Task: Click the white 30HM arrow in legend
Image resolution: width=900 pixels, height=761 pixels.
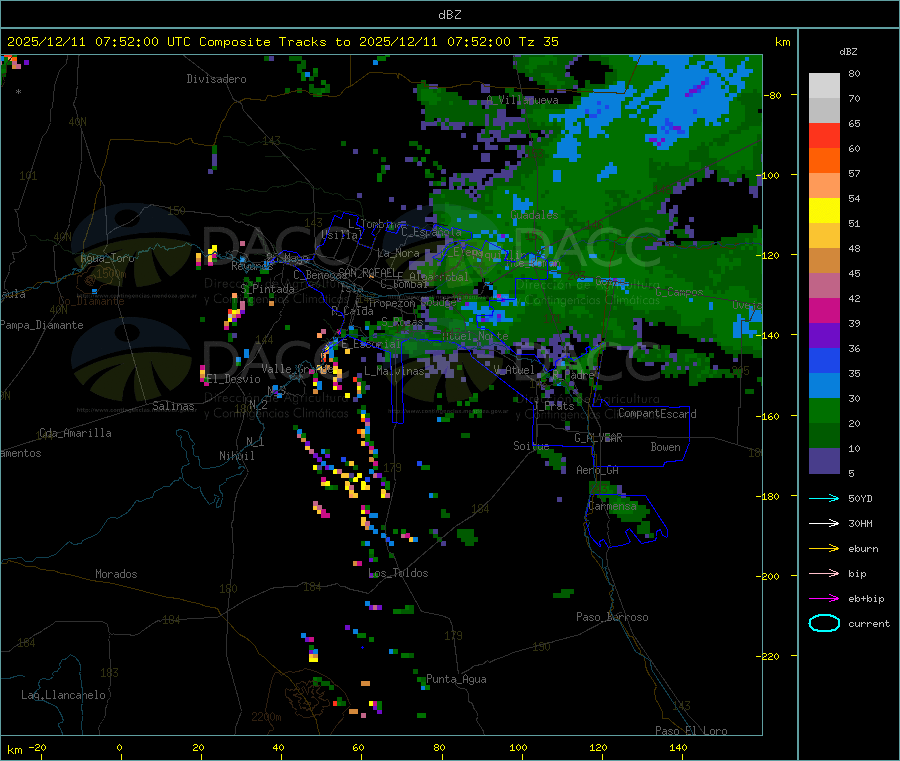Action: (x=824, y=523)
